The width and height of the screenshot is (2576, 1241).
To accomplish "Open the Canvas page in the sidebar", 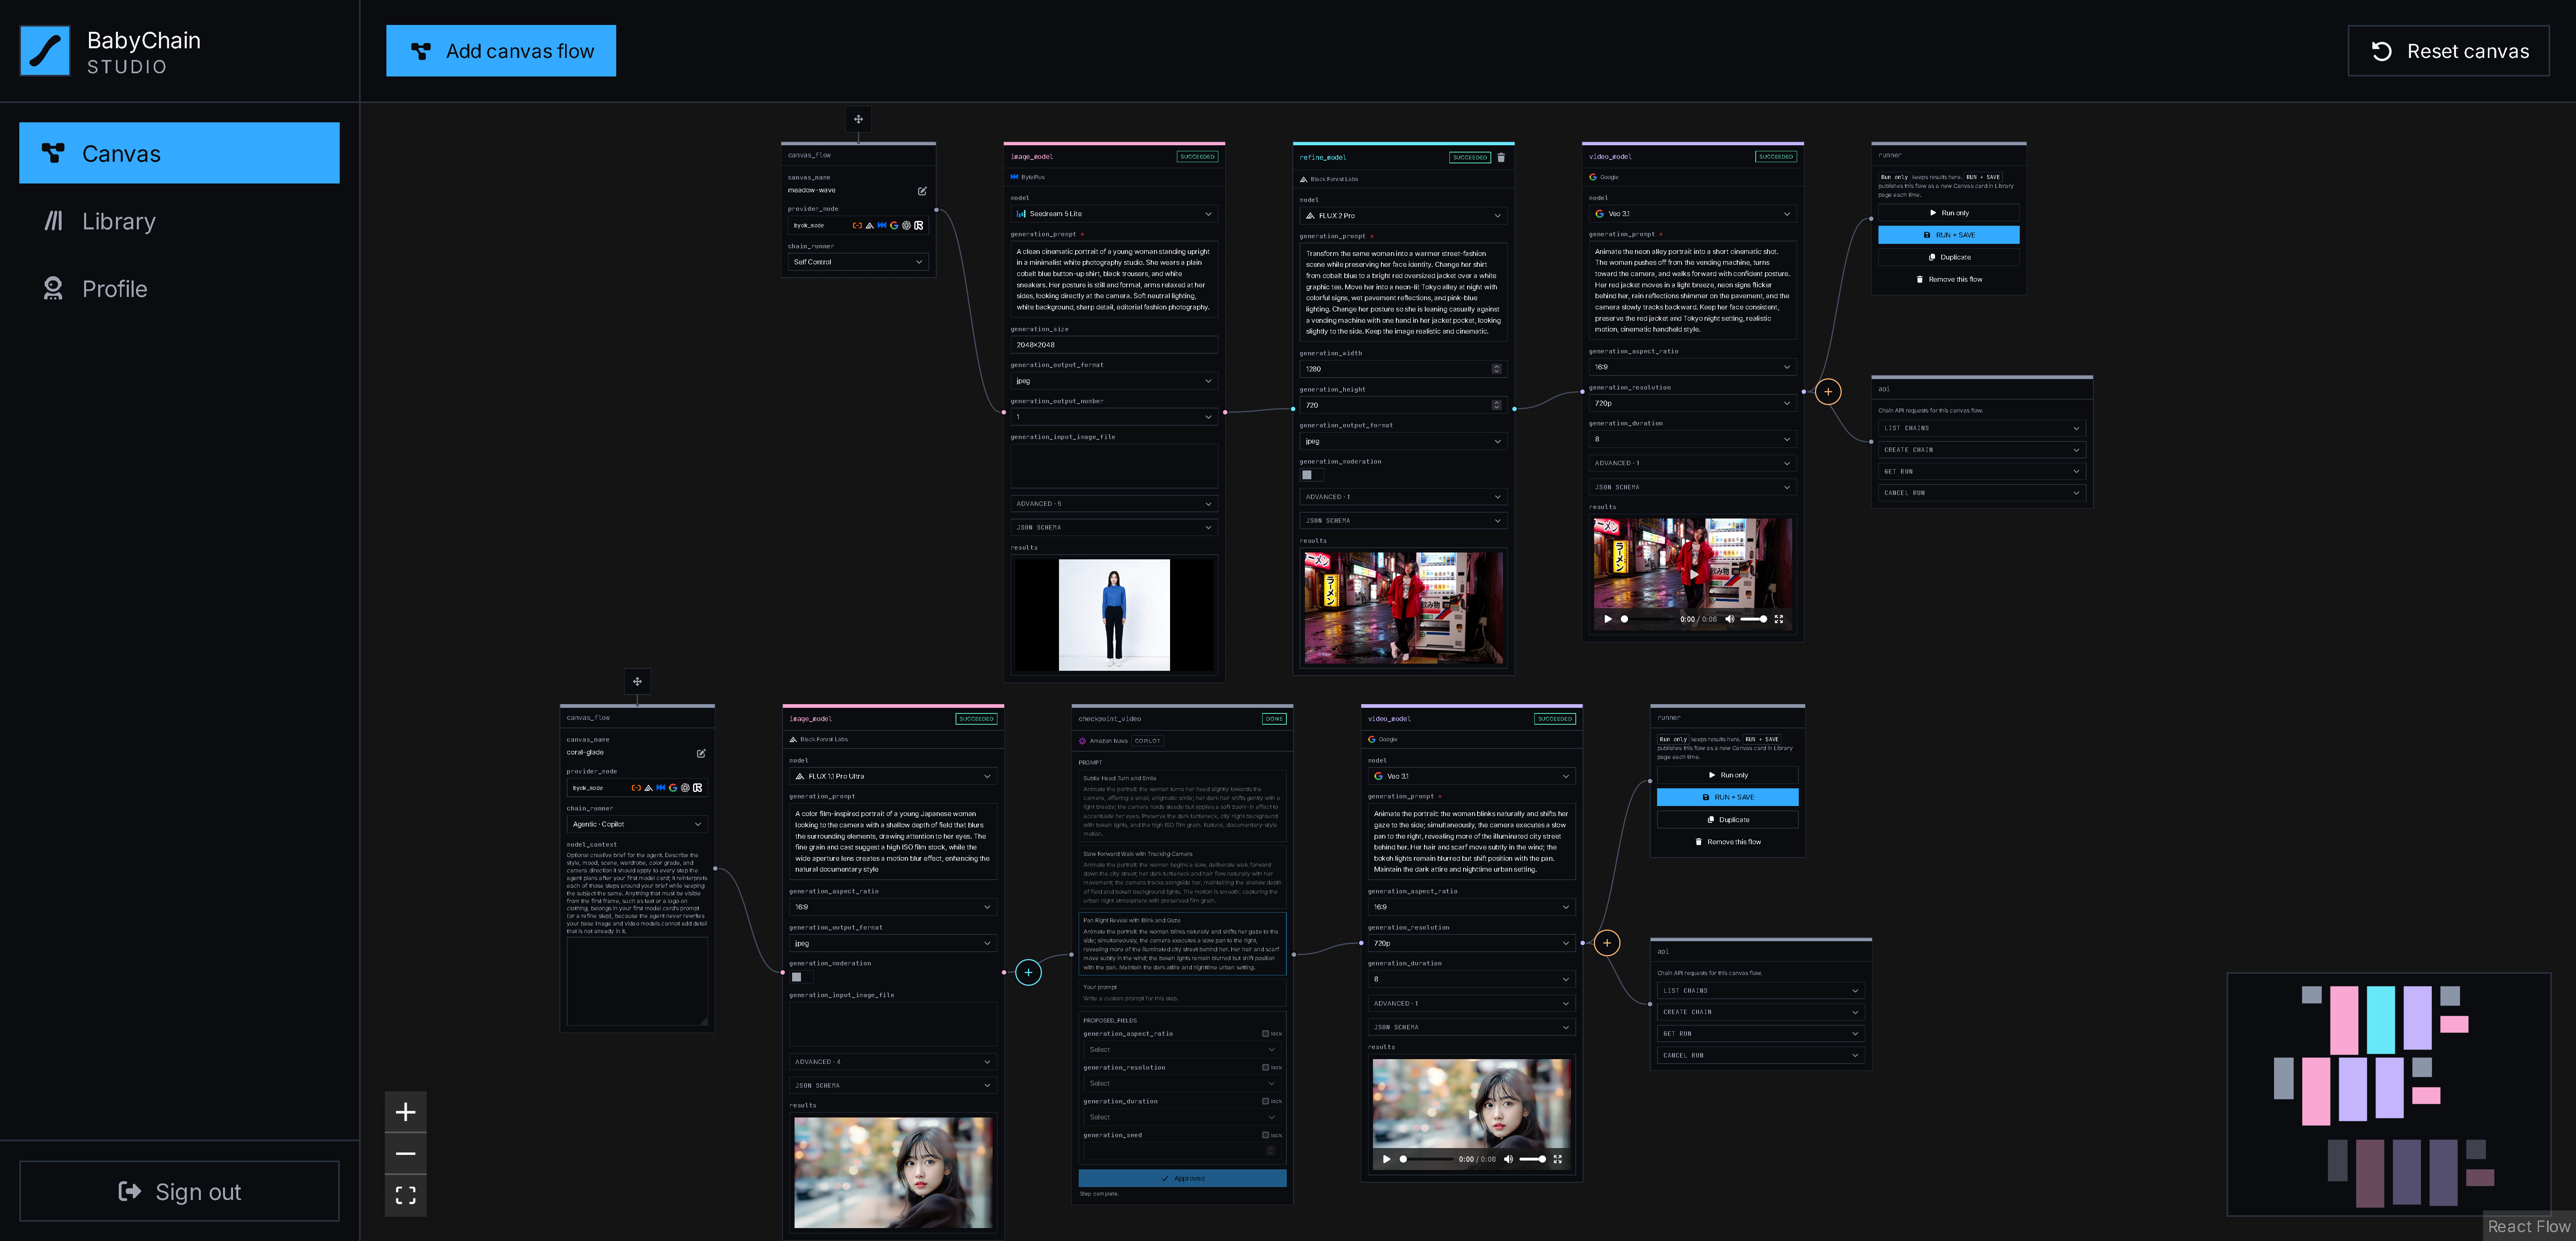I will (x=179, y=153).
